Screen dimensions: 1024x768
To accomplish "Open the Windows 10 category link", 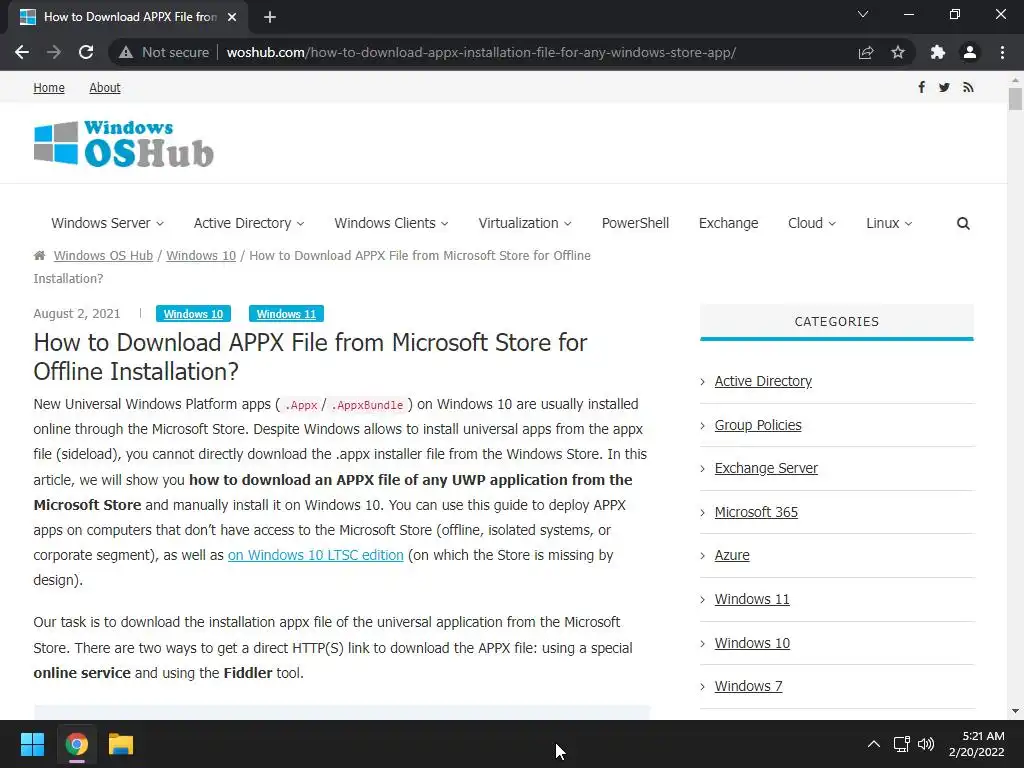I will tap(752, 643).
